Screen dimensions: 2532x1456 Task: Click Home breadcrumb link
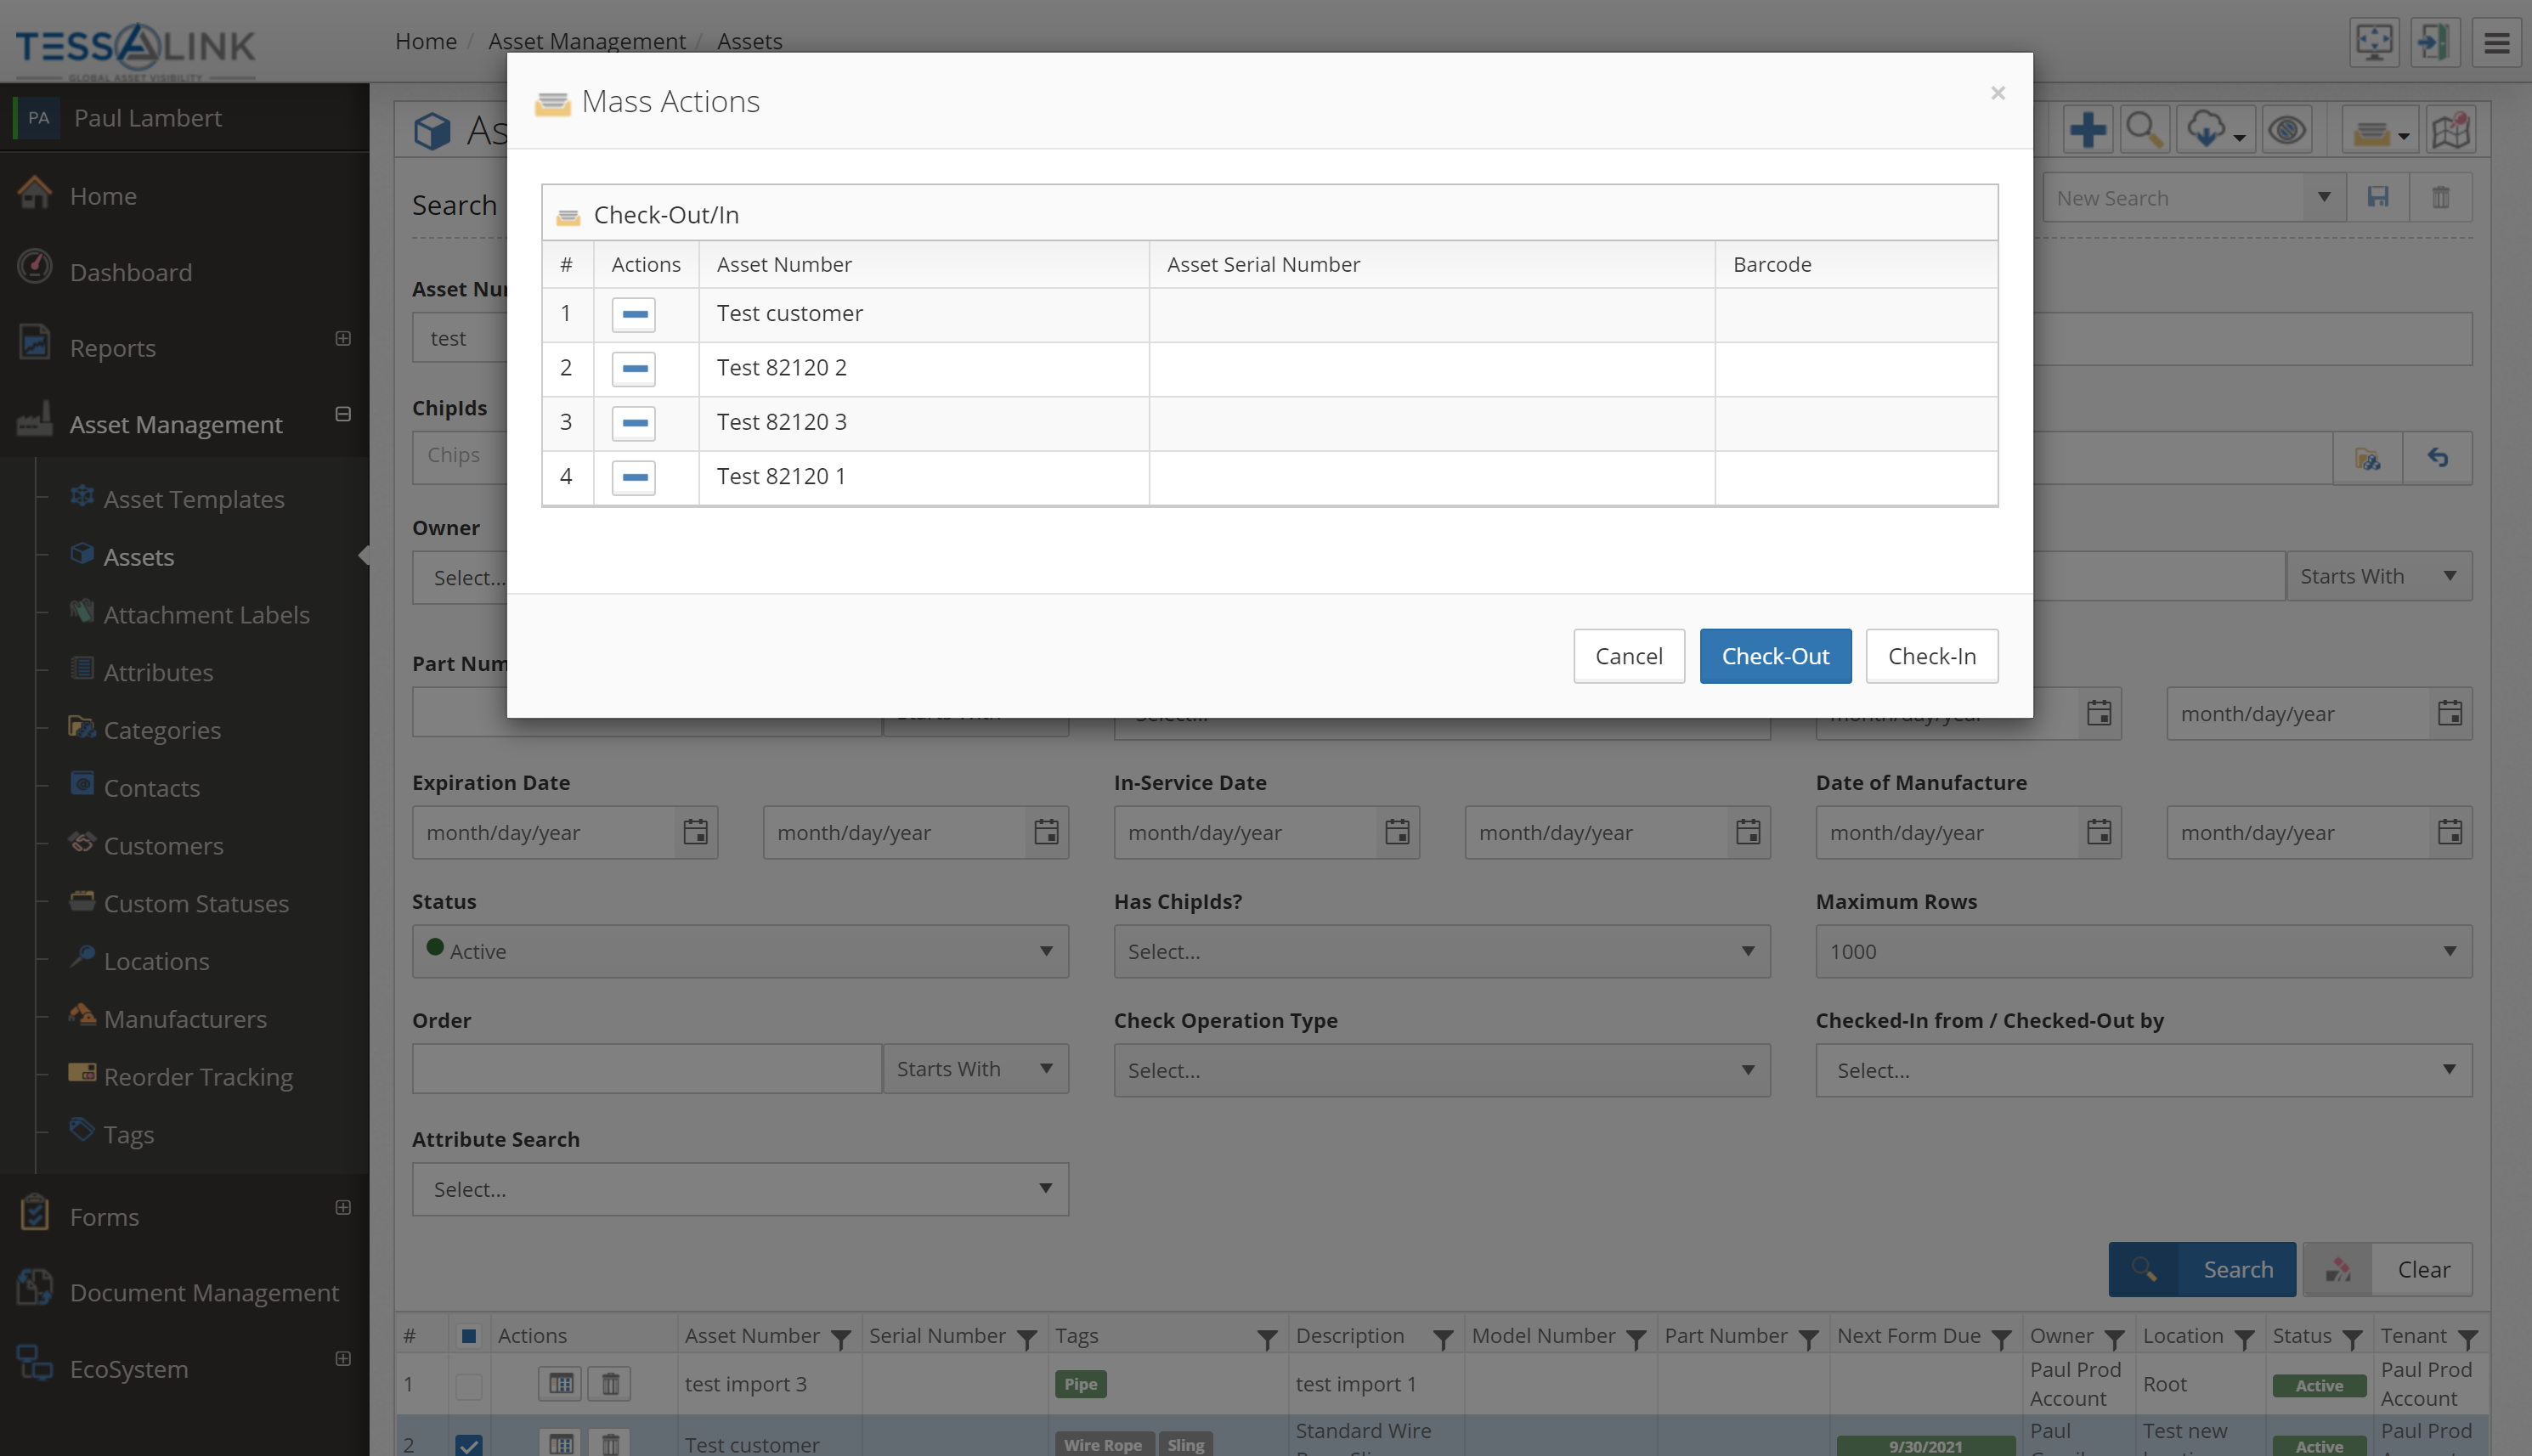(425, 41)
